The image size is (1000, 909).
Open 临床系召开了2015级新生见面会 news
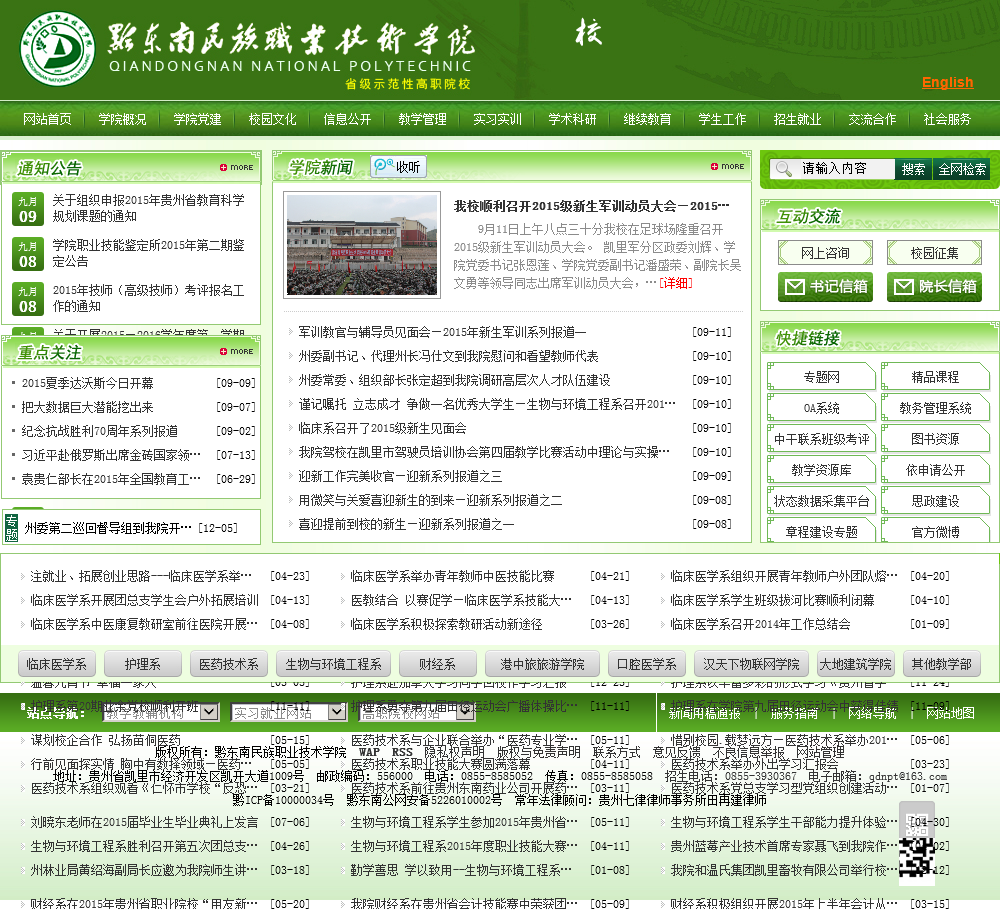382,428
